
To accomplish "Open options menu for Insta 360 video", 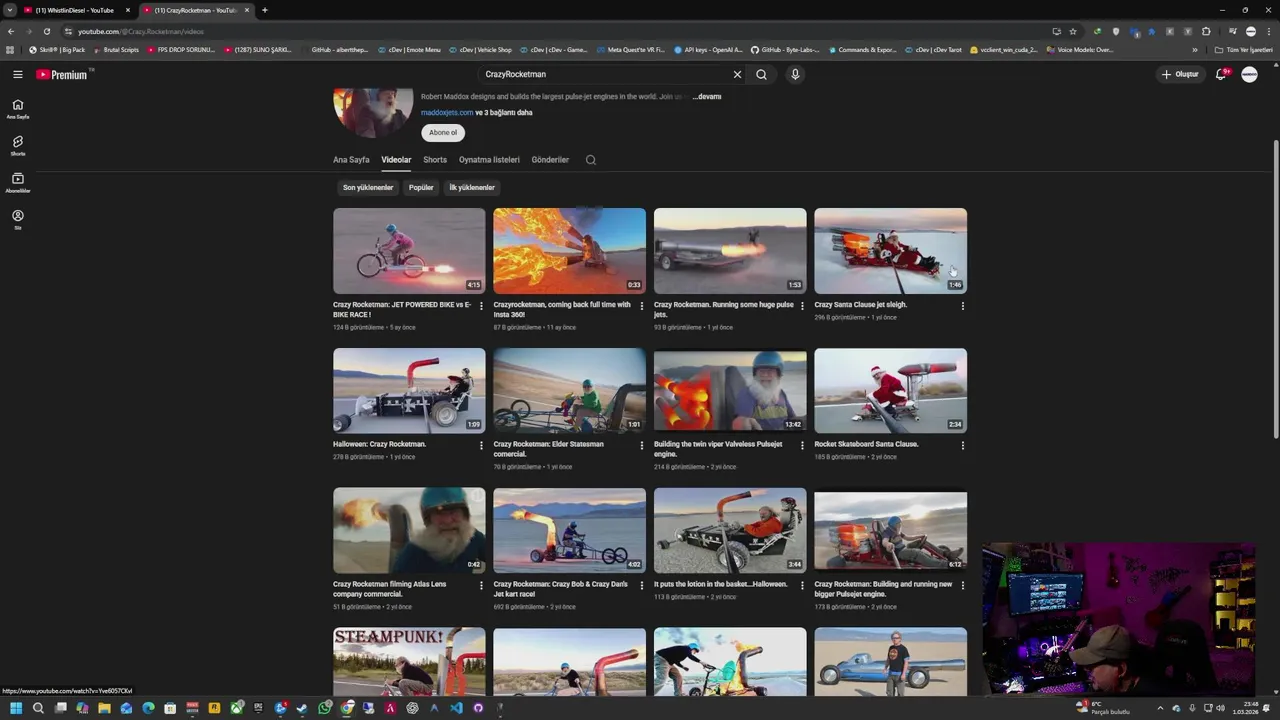I will 642,306.
